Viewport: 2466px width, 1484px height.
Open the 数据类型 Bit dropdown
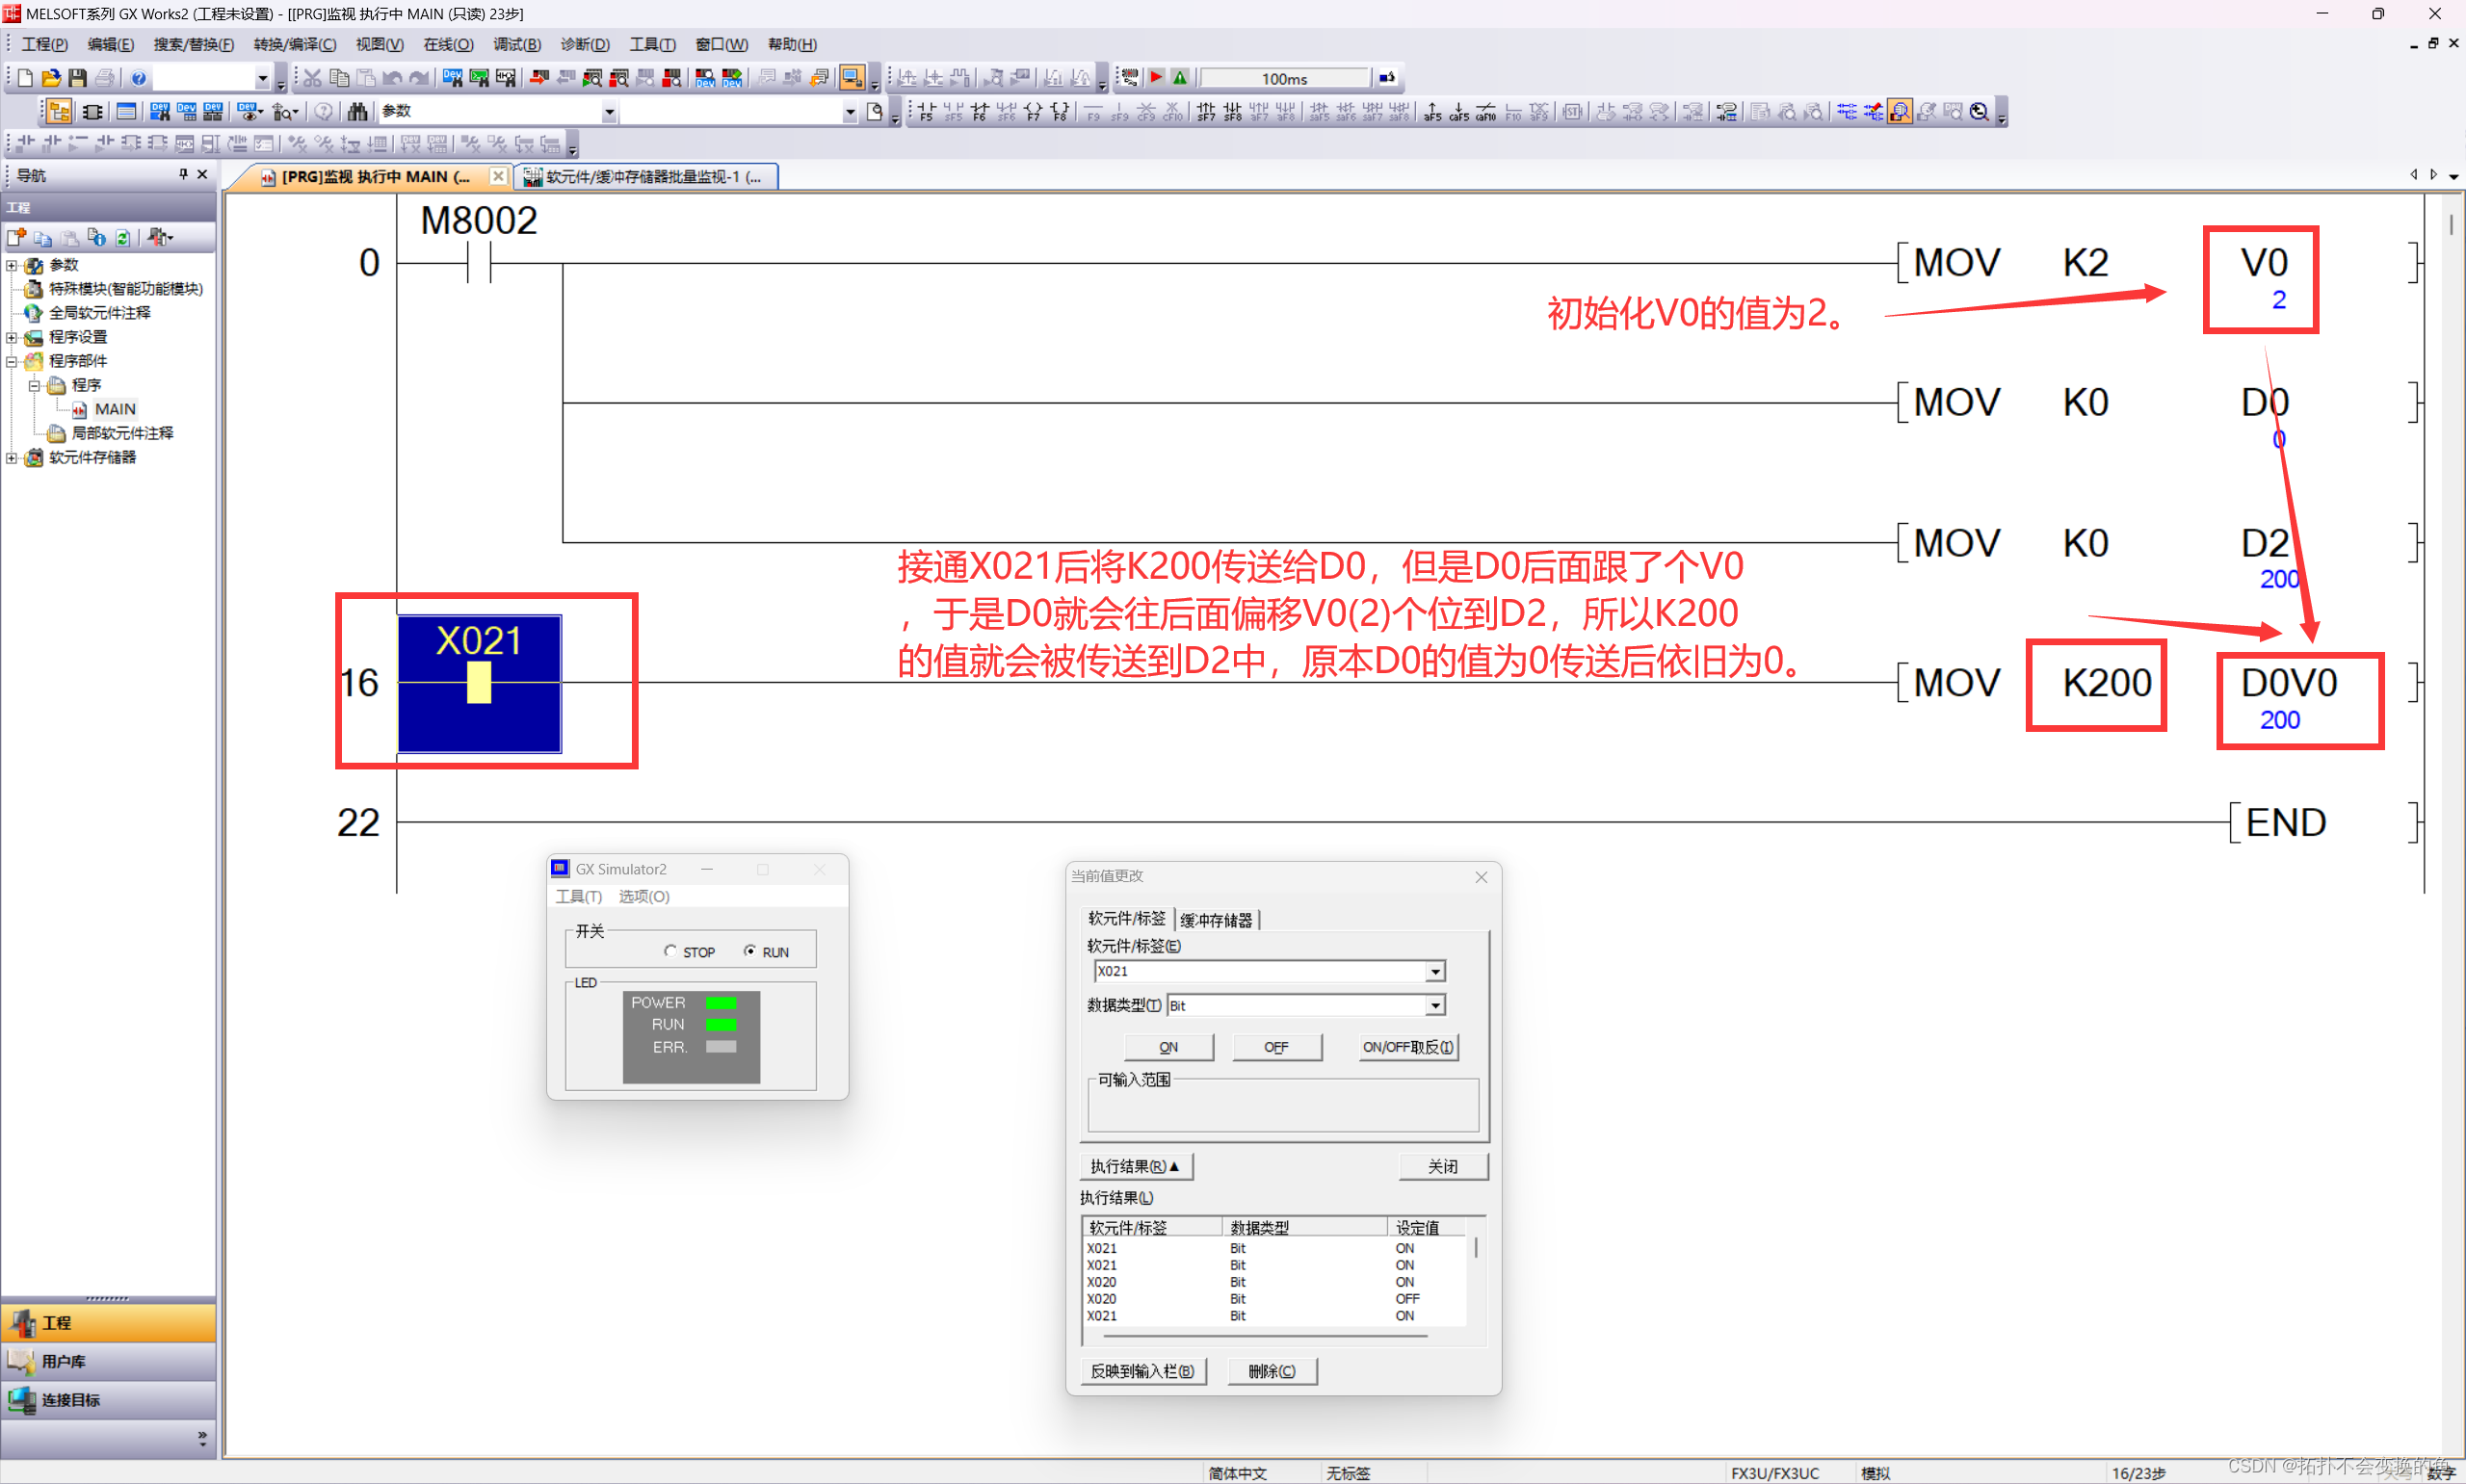tap(1435, 1005)
